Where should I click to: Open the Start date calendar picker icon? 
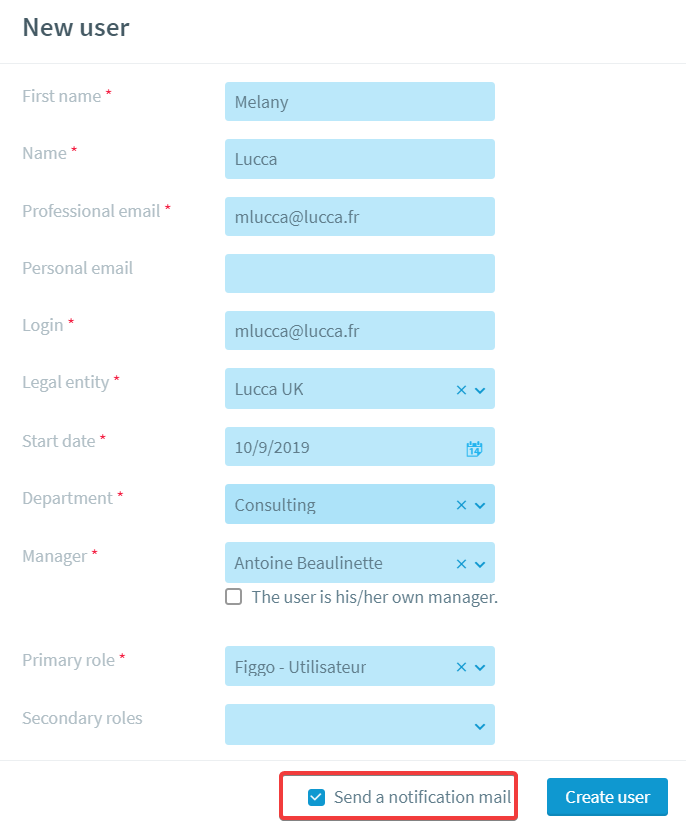[x=474, y=449]
